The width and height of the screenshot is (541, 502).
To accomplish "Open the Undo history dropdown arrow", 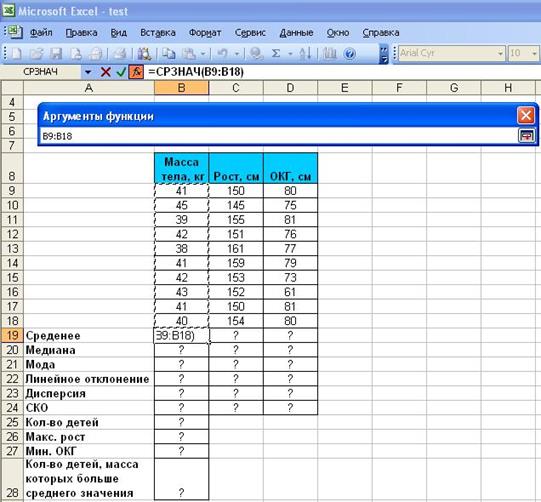I will click(237, 54).
